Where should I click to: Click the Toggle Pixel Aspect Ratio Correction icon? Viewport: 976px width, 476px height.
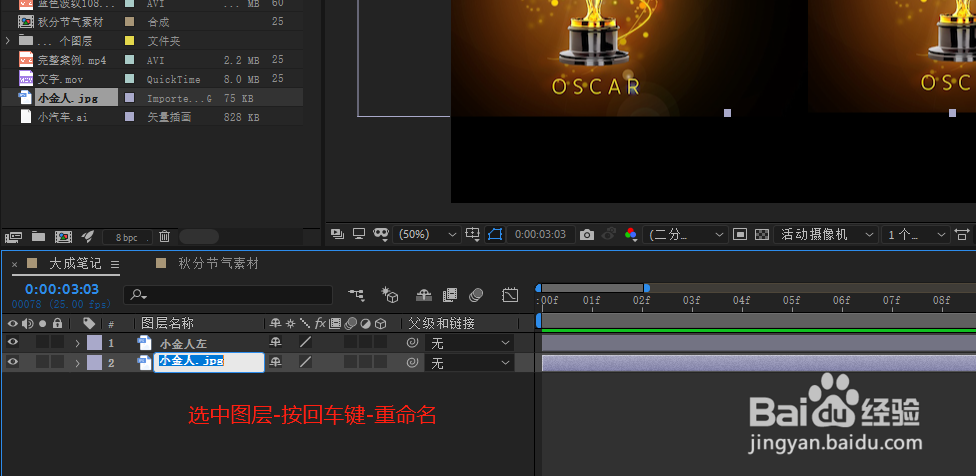pos(962,235)
